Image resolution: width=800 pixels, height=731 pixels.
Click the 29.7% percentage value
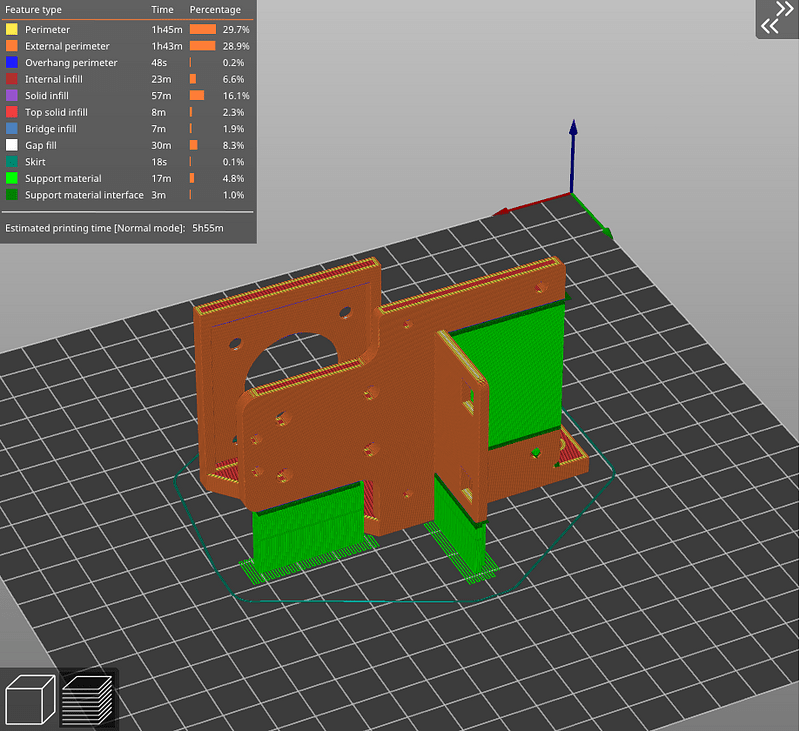tap(236, 30)
